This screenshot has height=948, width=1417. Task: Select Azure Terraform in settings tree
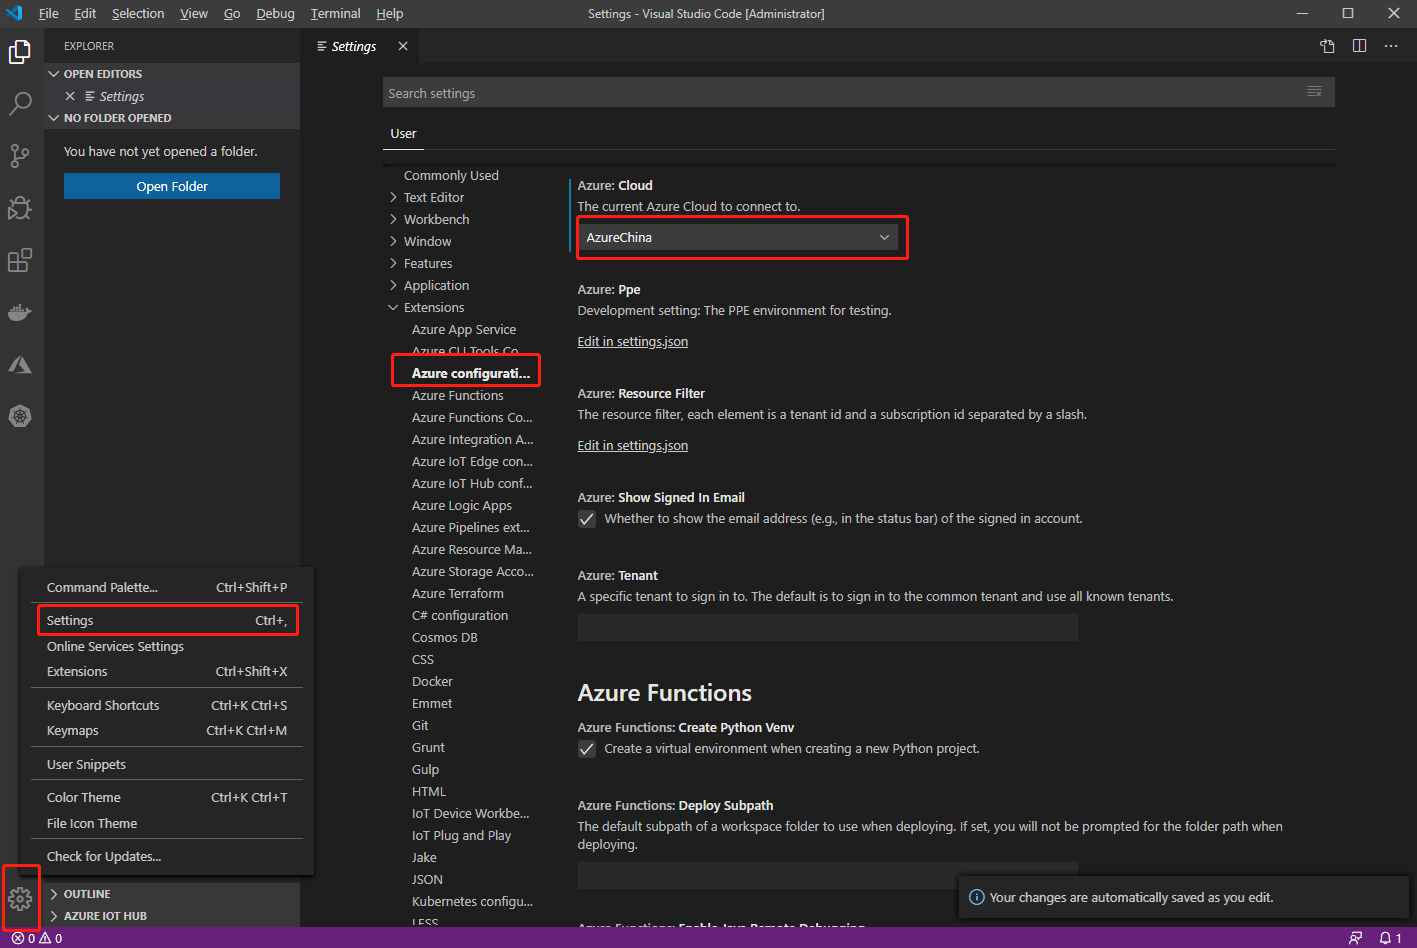click(458, 593)
